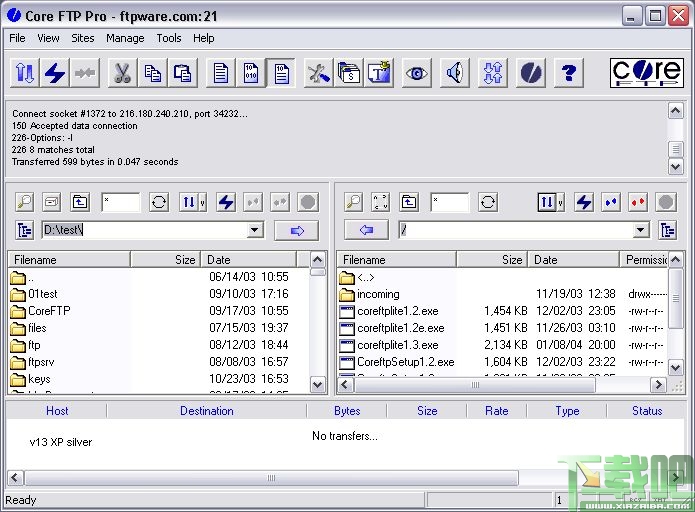Viewport: 695px width, 512px height.
Task: Expand the remote path dropdown
Action: 641,231
